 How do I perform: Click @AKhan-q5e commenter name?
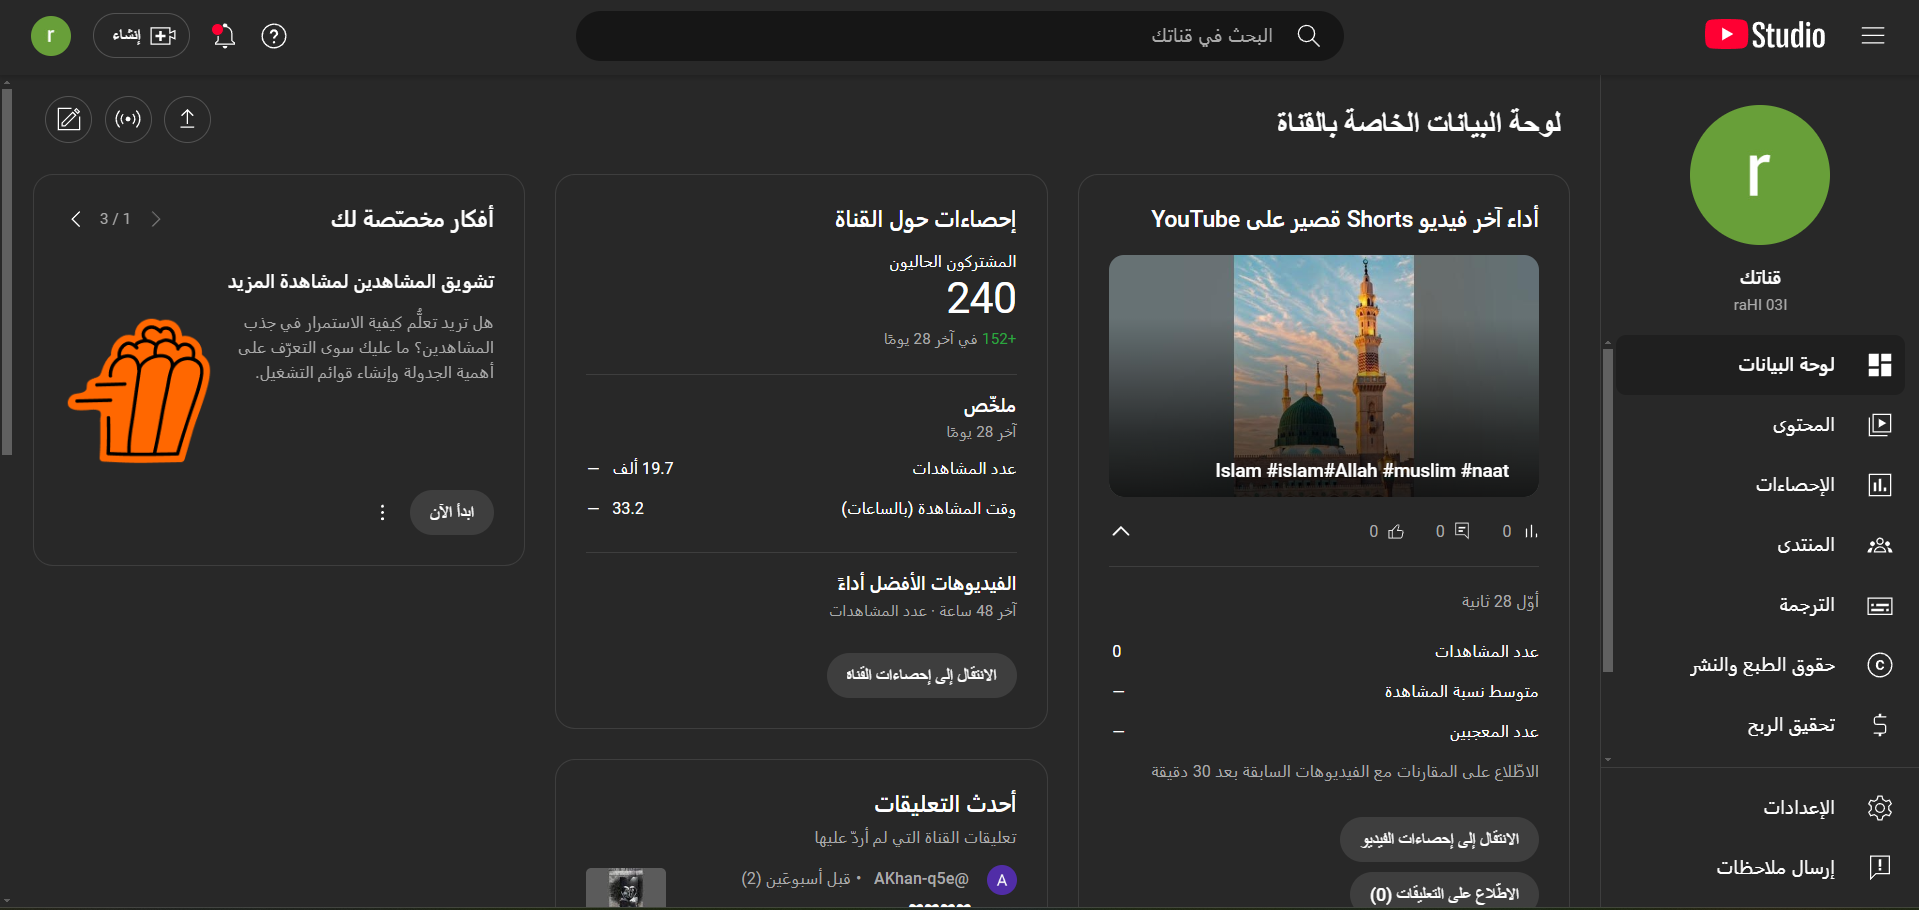(921, 878)
